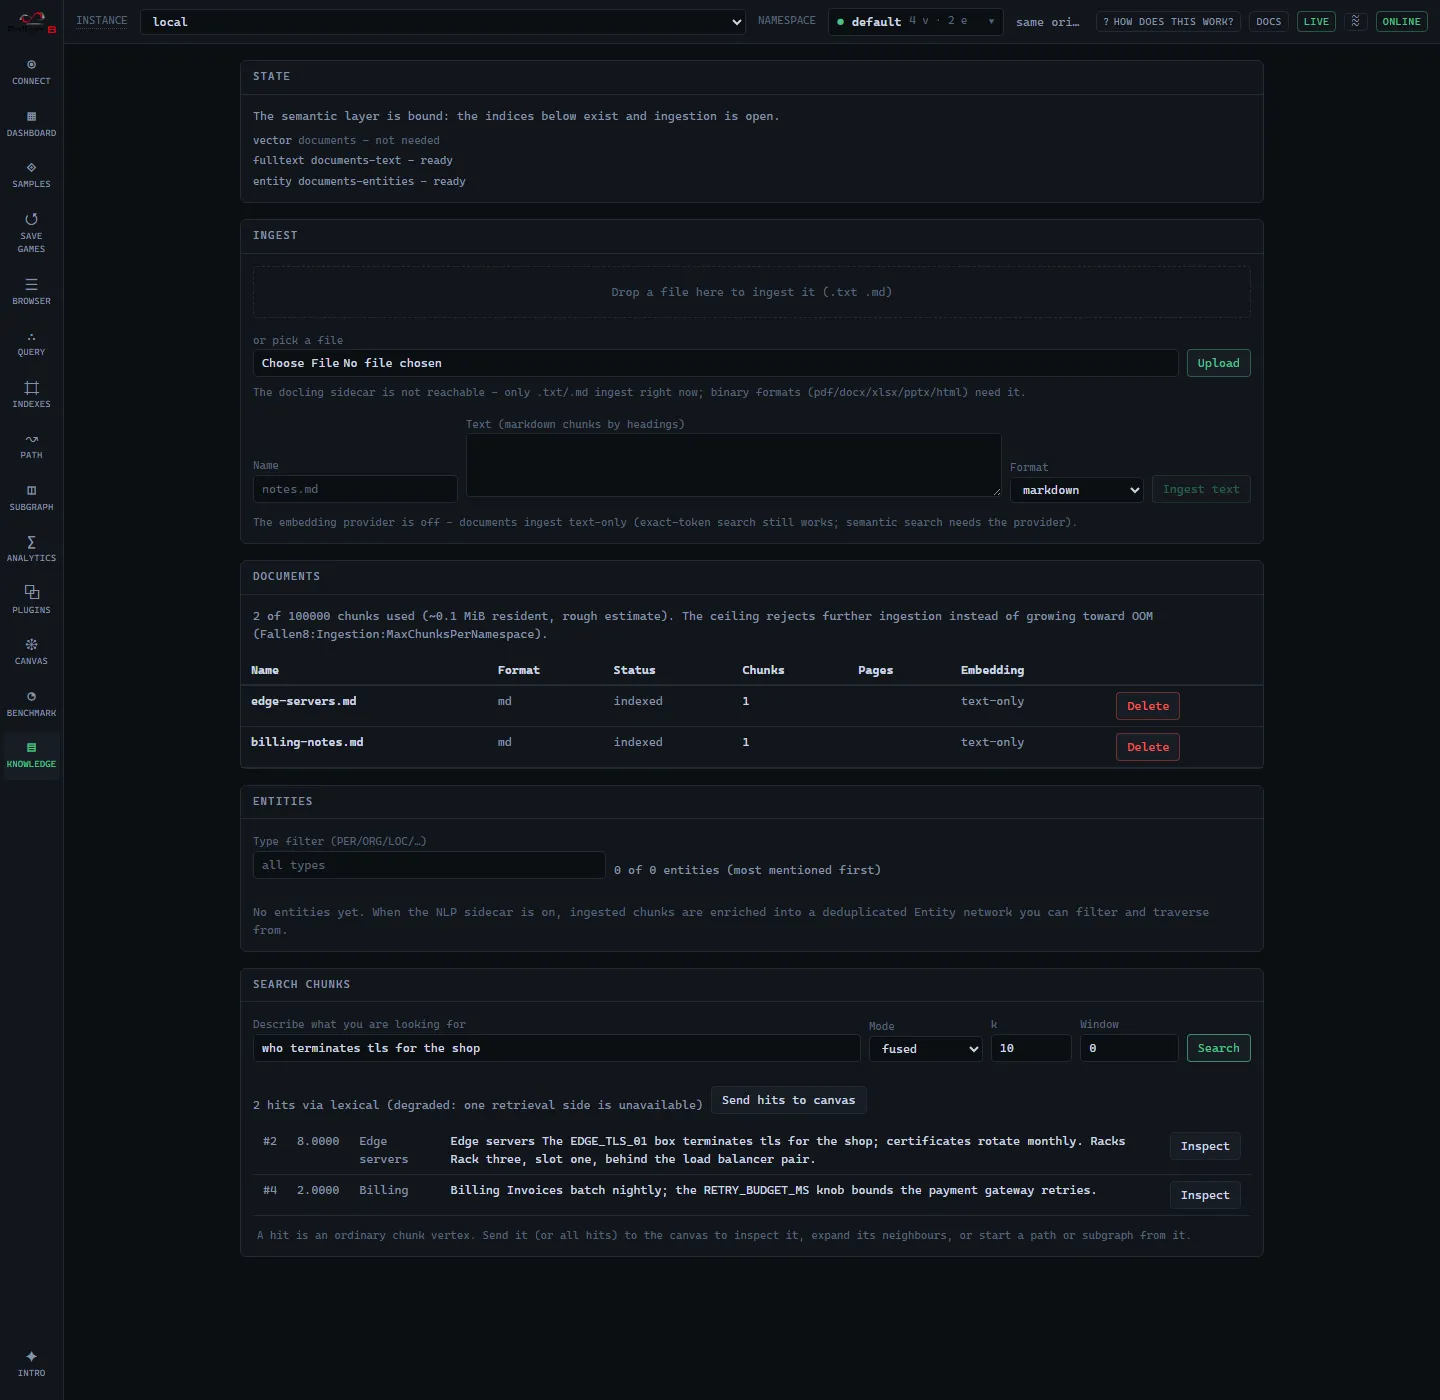The height and width of the screenshot is (1400, 1440).
Task: Click the Window value field
Action: [1129, 1048]
